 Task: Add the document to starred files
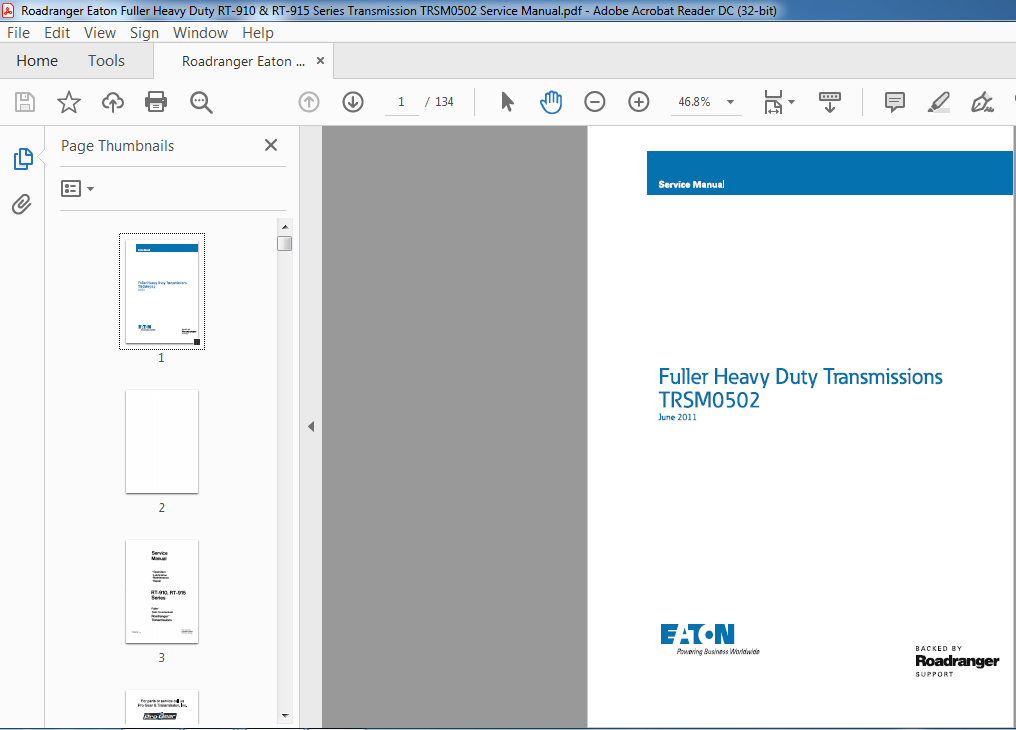pyautogui.click(x=69, y=102)
